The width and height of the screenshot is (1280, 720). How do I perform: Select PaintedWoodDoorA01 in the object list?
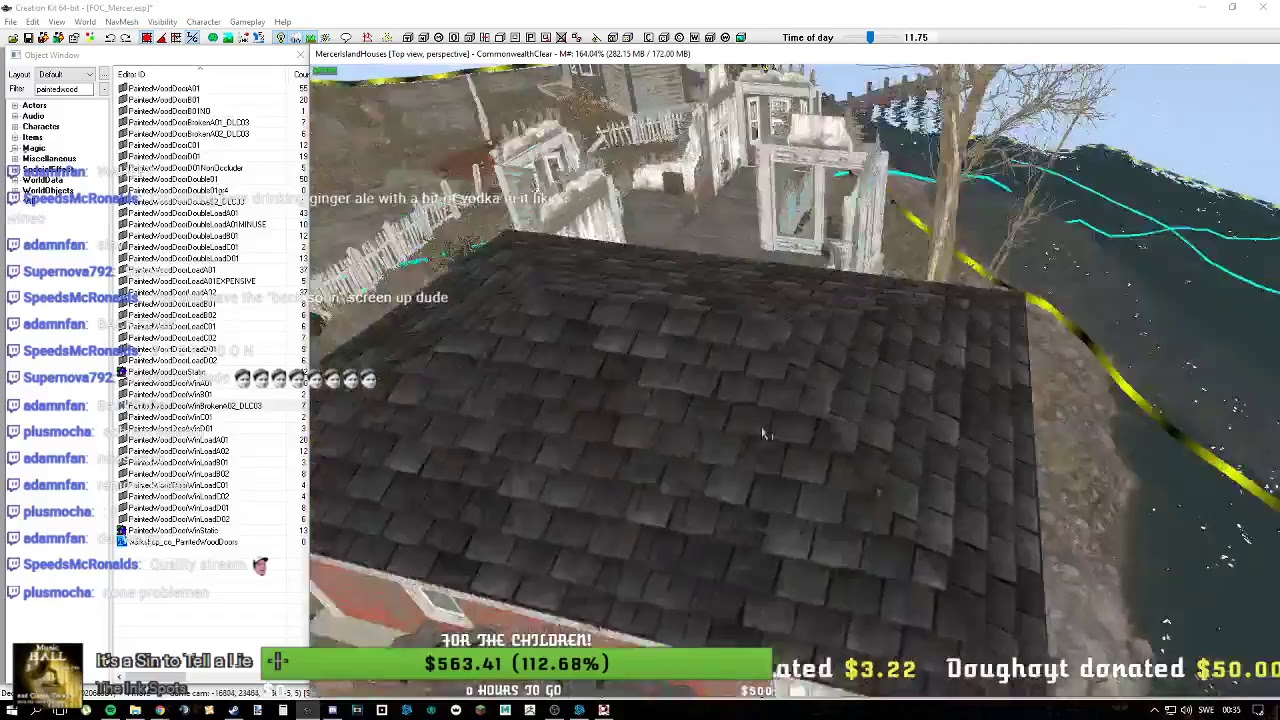click(163, 88)
